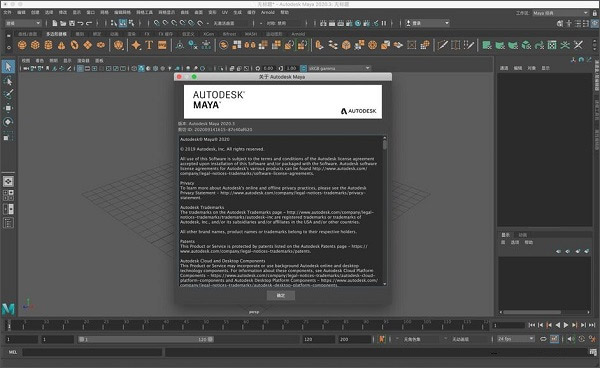Image resolution: width=600 pixels, height=368 pixels.
Task: Create a polygon disc from the shelf
Action: [101, 45]
